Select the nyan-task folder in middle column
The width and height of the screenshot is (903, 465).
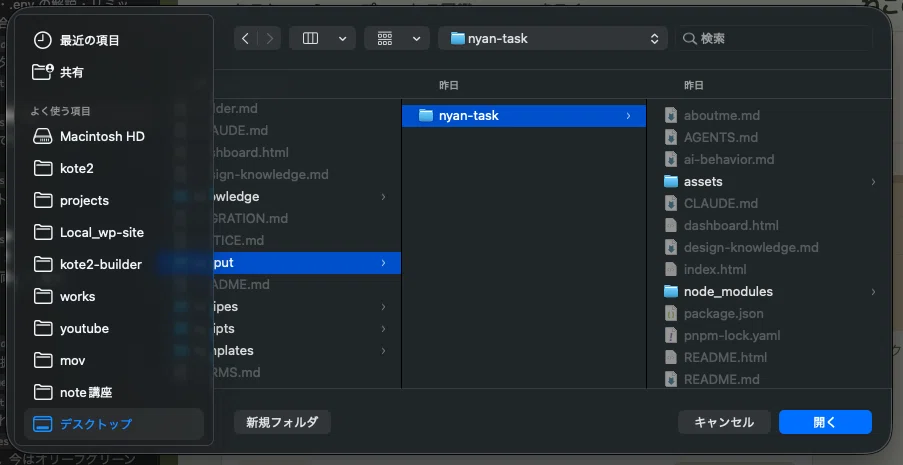tap(523, 116)
